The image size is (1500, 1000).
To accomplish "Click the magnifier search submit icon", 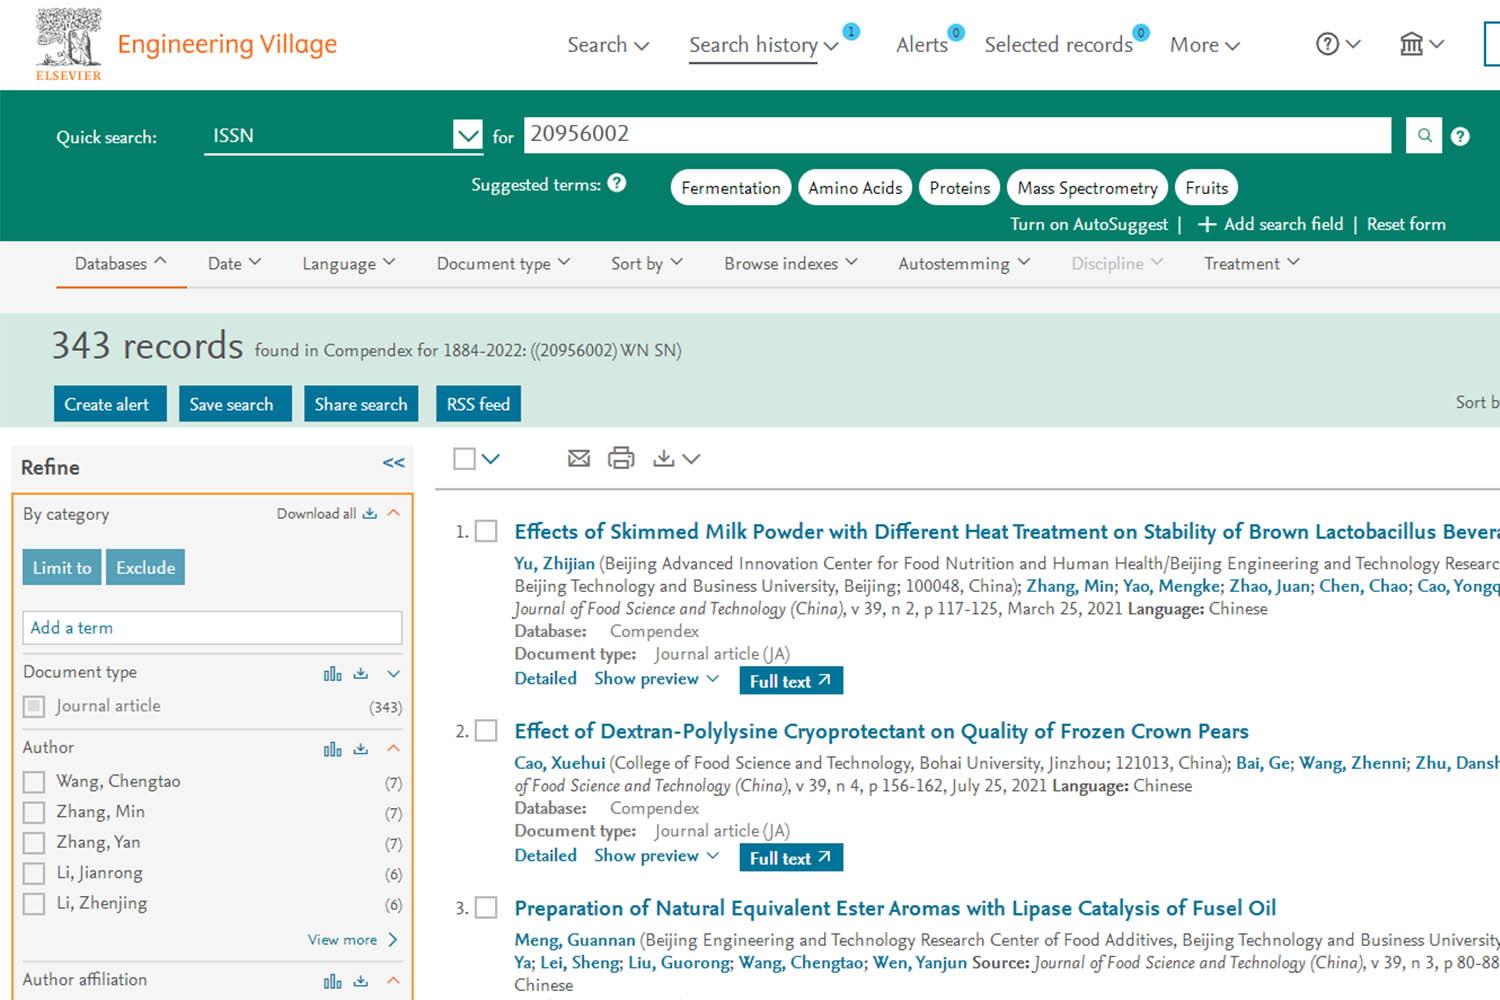I will pyautogui.click(x=1423, y=135).
